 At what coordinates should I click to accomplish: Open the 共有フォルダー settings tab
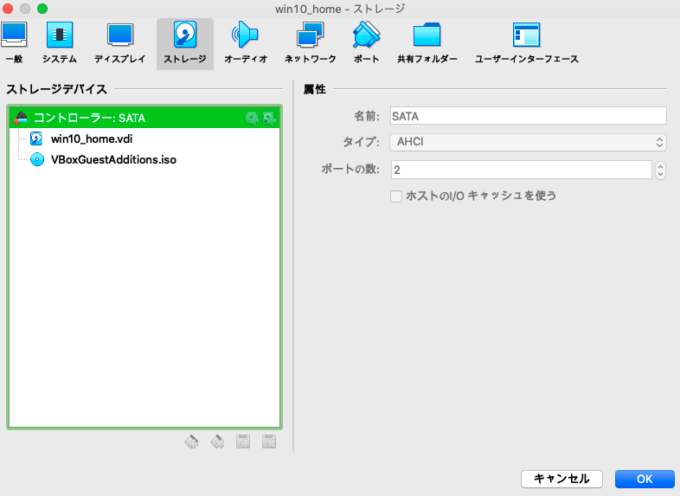[x=427, y=43]
